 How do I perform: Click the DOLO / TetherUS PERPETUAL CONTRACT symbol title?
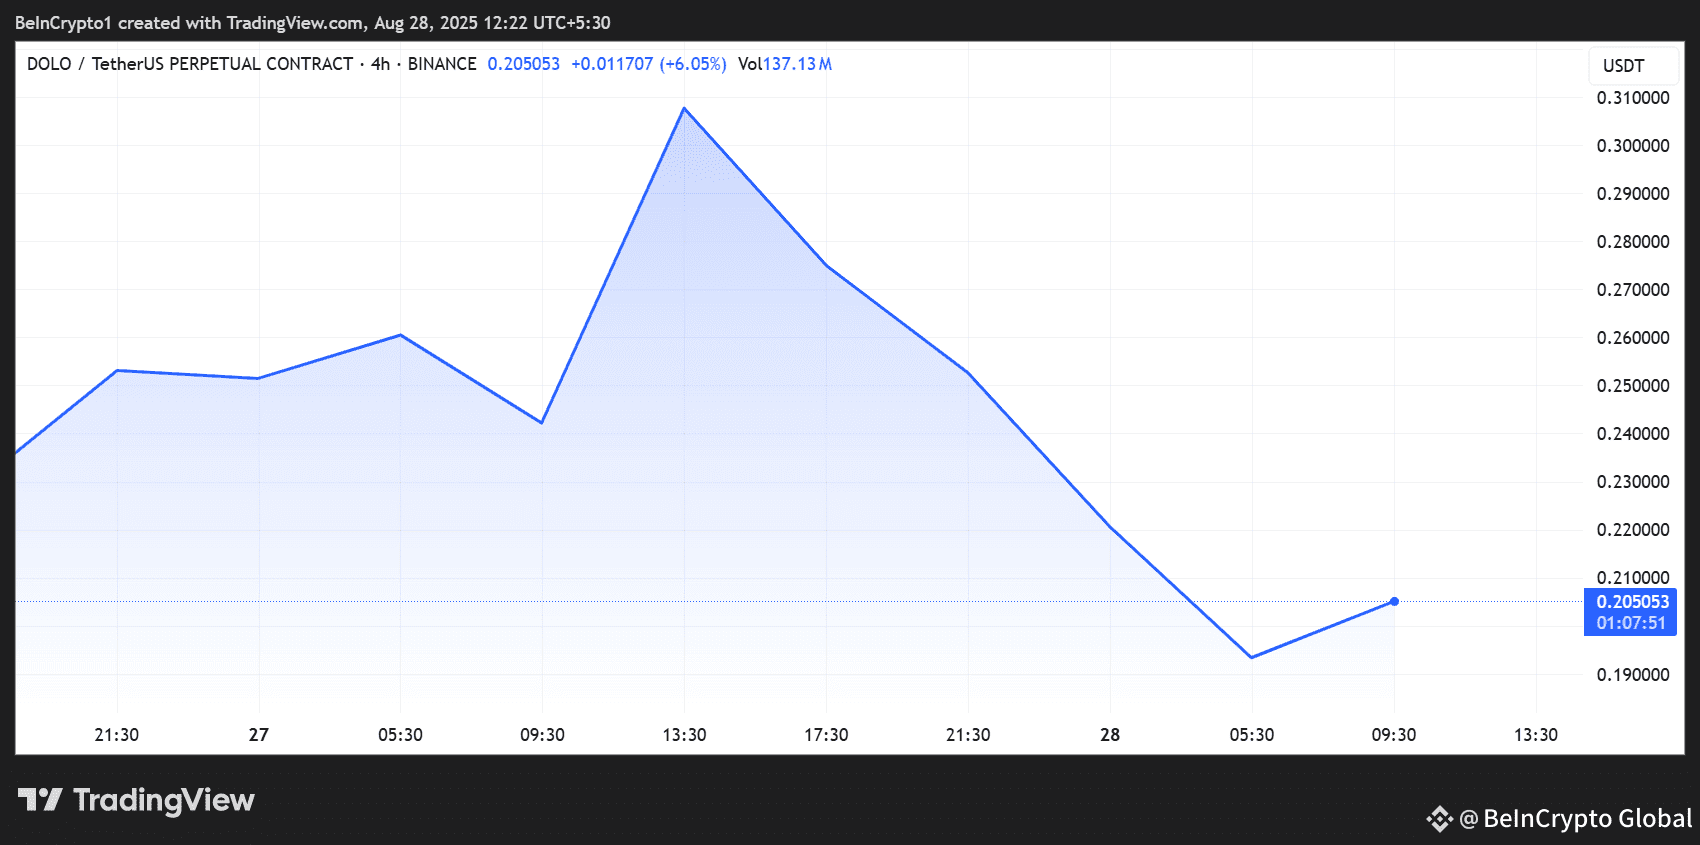pos(190,64)
